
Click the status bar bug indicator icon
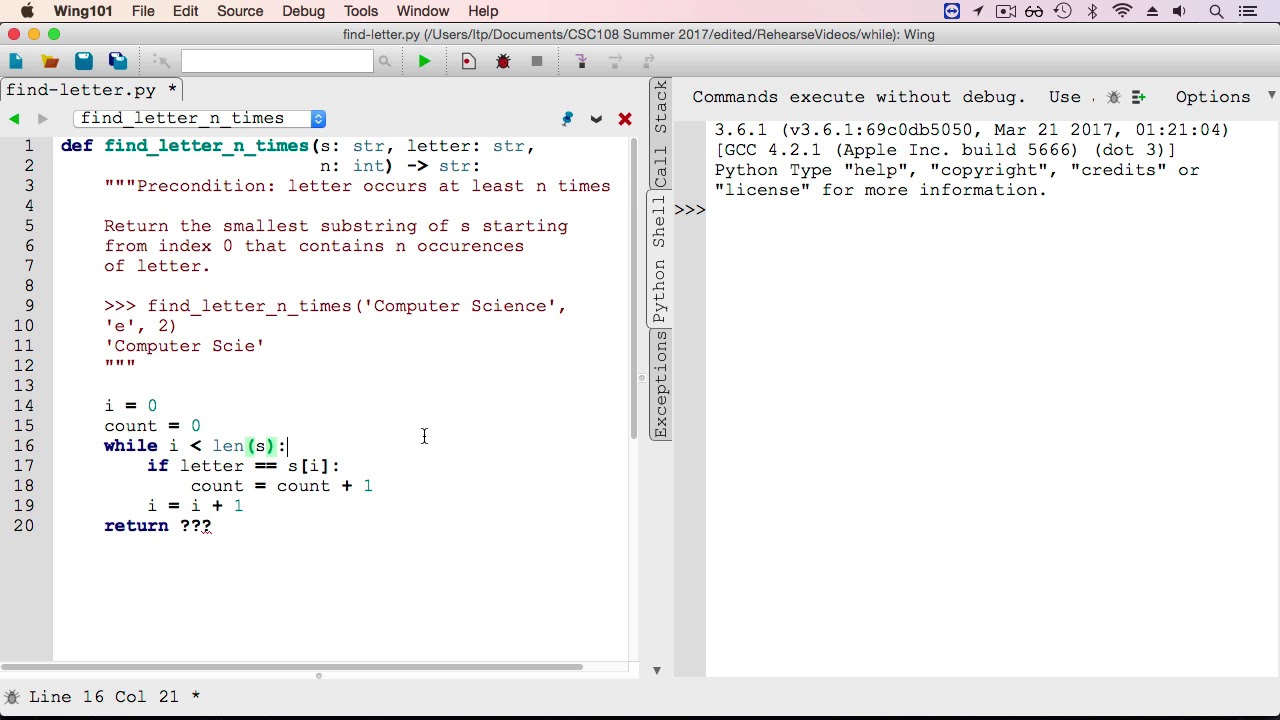tap(11, 697)
